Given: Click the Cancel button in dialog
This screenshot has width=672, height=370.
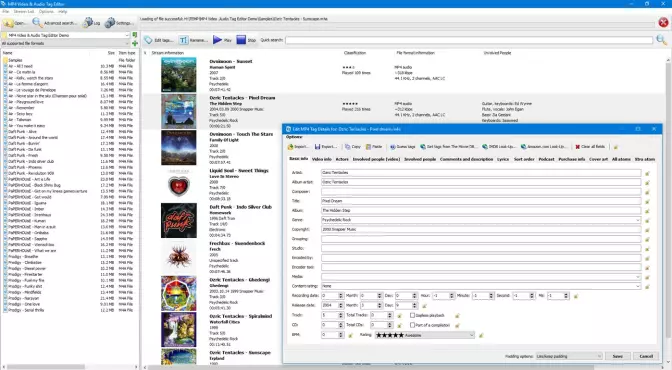Looking at the screenshot, I should [646, 356].
